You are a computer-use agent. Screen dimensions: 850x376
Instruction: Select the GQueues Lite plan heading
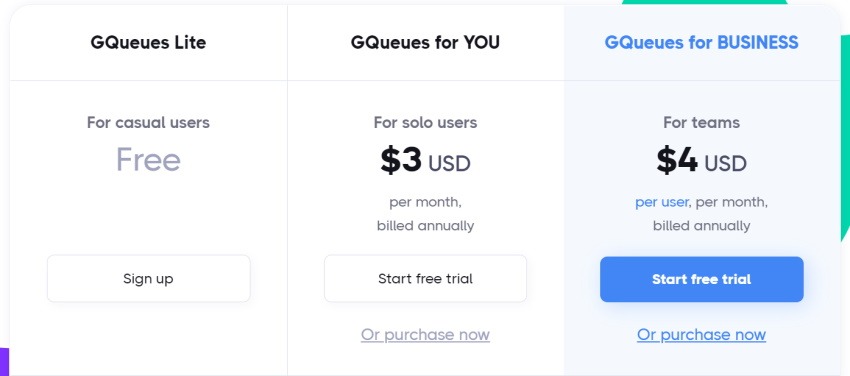148,42
